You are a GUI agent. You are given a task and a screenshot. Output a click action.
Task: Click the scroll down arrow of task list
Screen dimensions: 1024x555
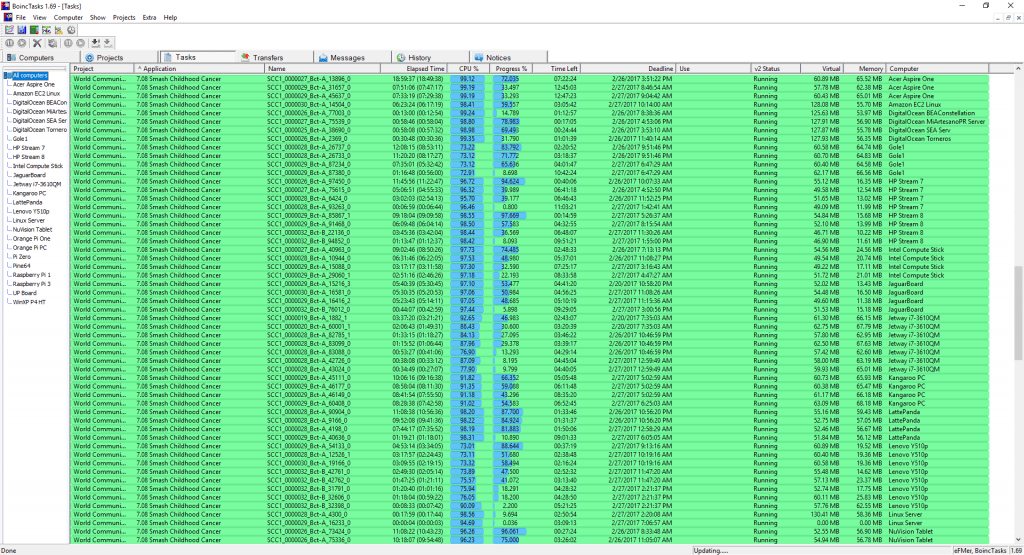[1018, 540]
